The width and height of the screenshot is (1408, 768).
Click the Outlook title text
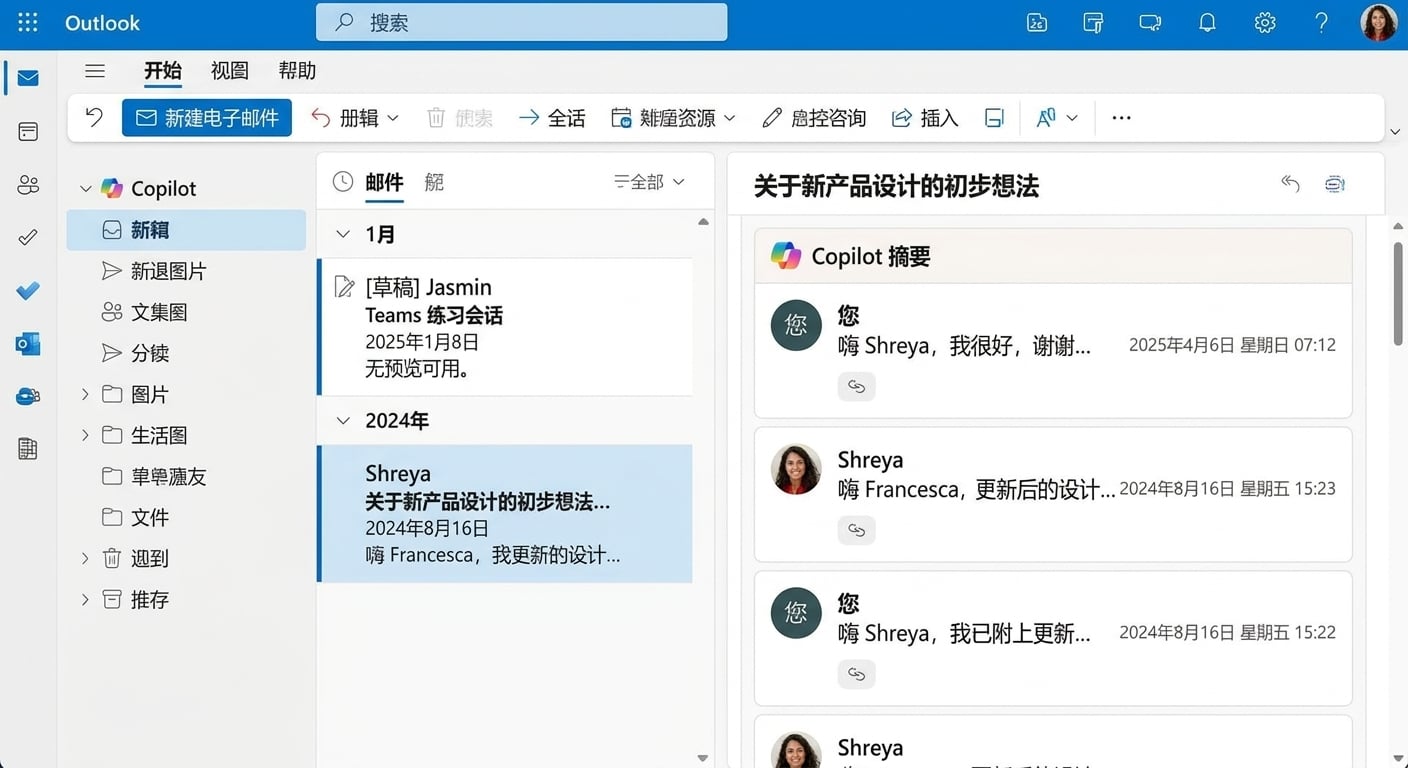(102, 23)
